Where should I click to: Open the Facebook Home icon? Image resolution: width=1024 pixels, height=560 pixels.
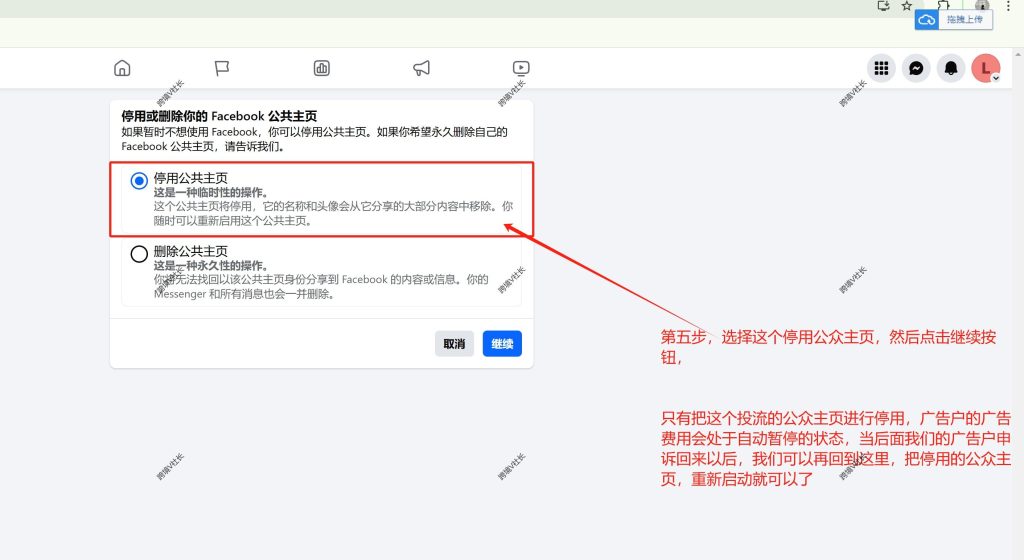122,68
